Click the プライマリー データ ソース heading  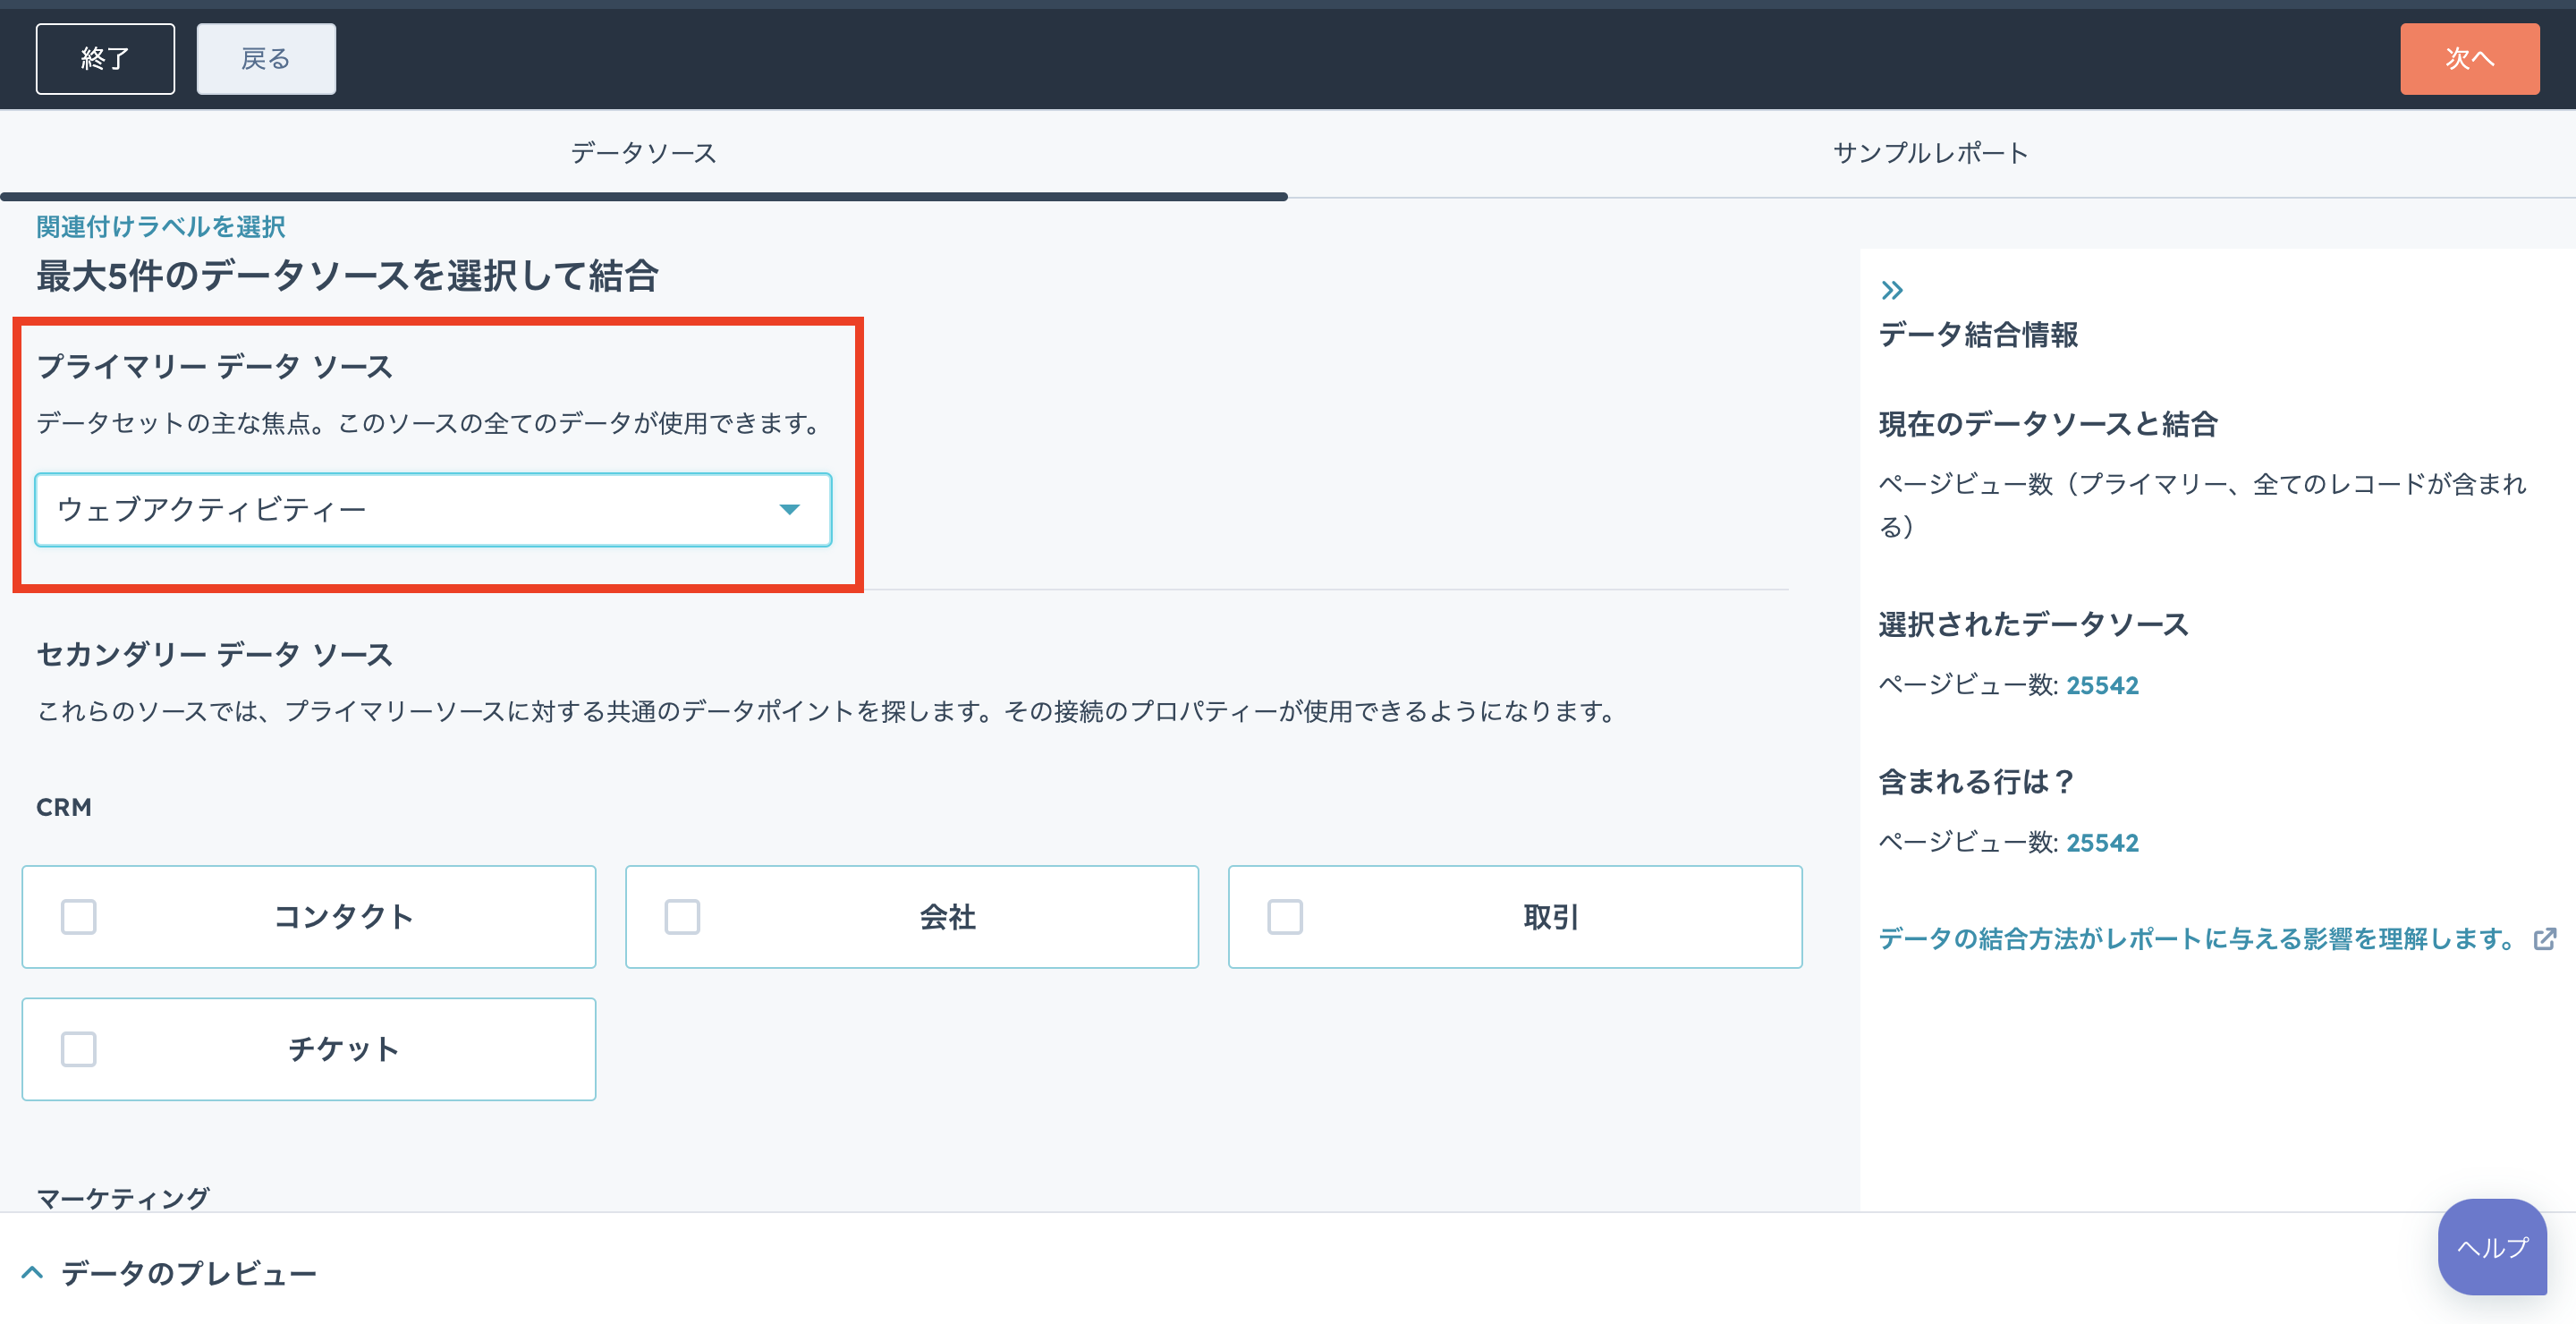tap(215, 367)
